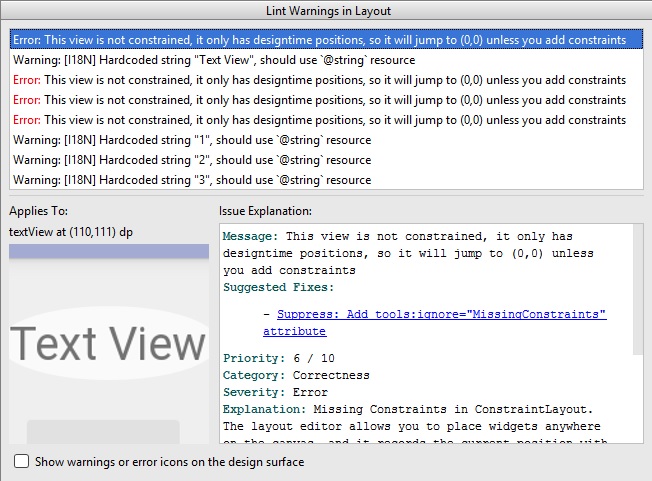Click the "Priority: 6 / 10" line
Viewport: 652px width, 481px height.
tap(279, 358)
